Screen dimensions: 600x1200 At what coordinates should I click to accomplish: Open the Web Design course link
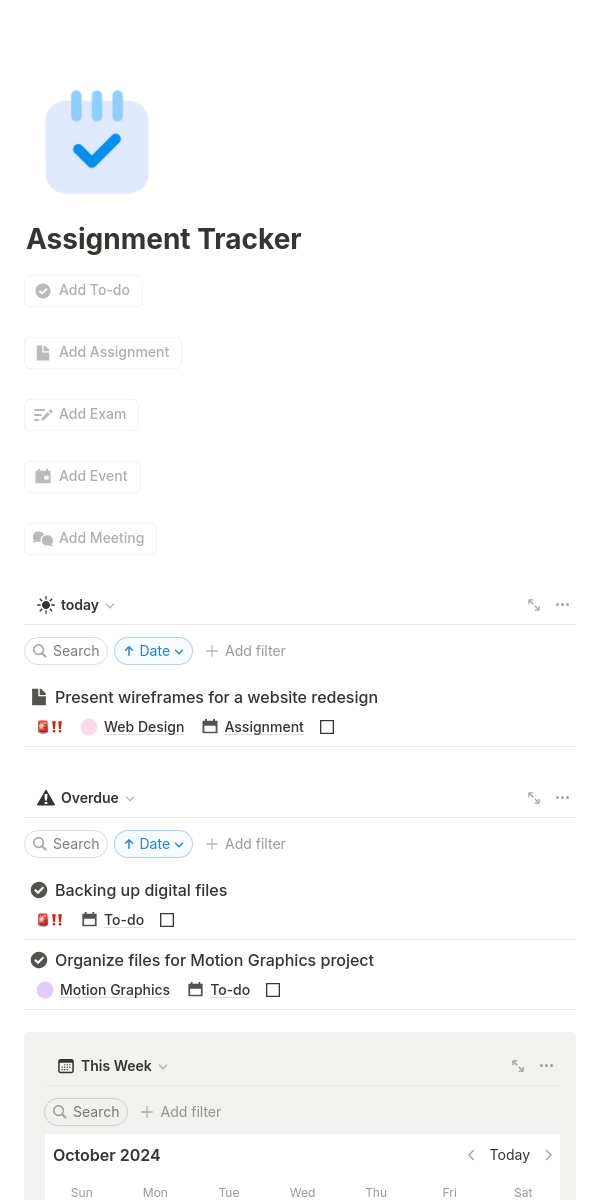(144, 727)
